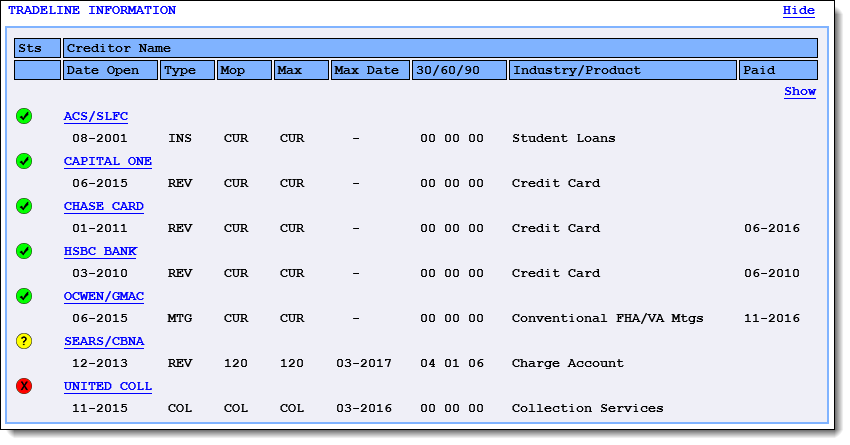The image size is (850, 445).
Task: Select the COL type for UNITED COLL
Action: [x=180, y=408]
